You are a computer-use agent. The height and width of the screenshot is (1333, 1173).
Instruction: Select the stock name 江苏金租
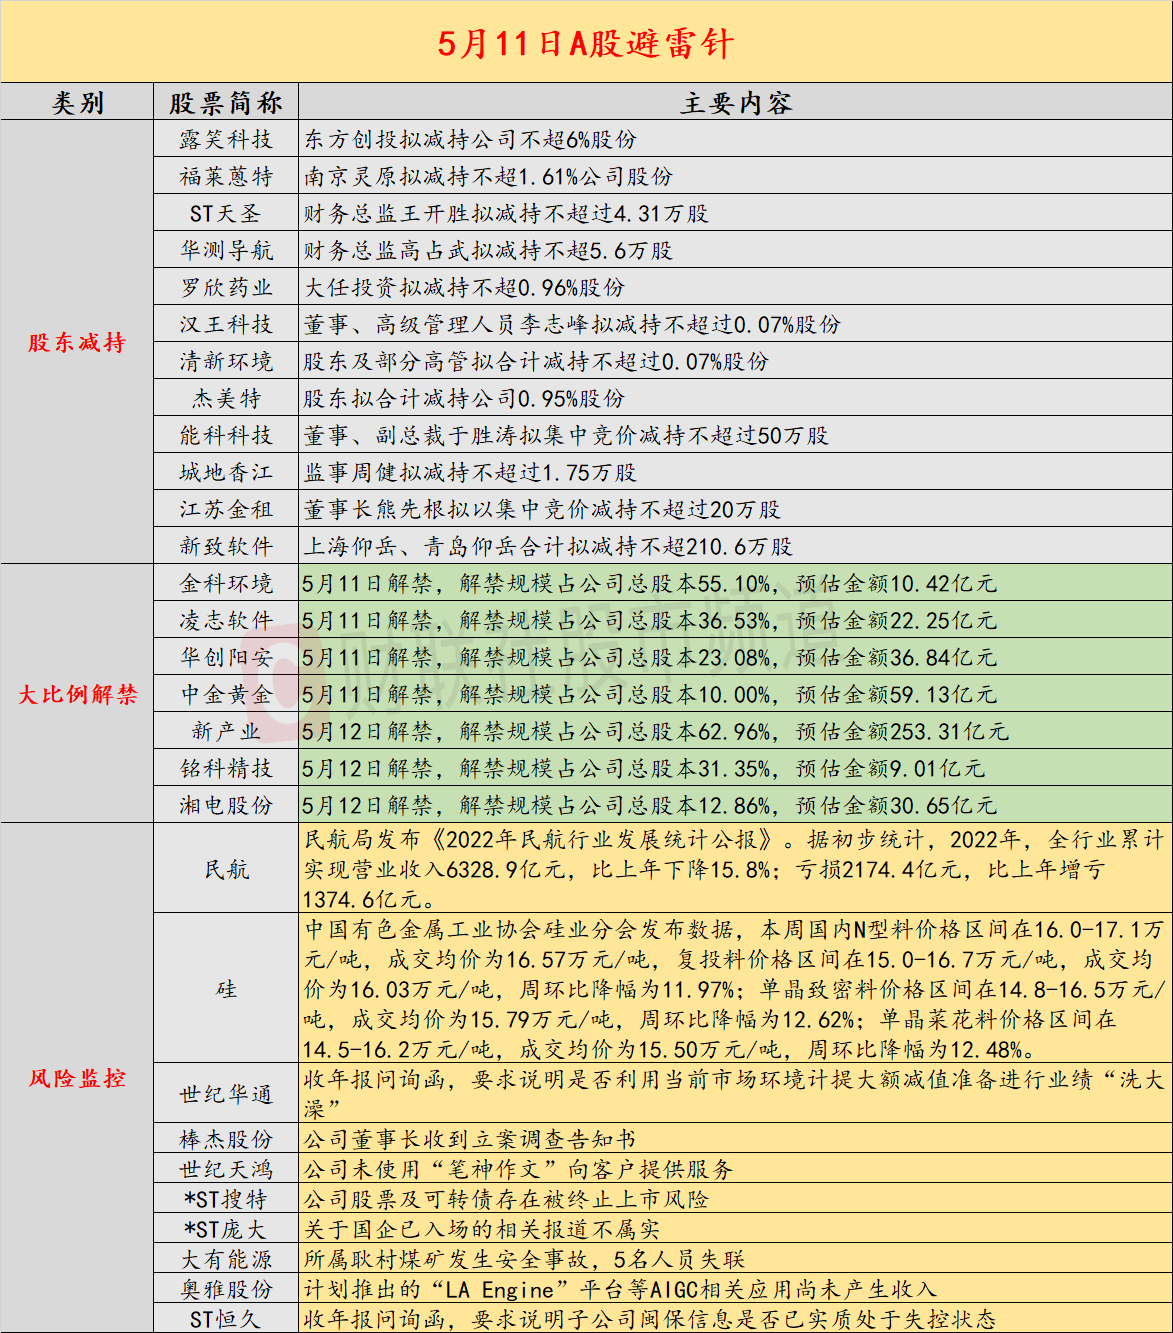point(226,509)
